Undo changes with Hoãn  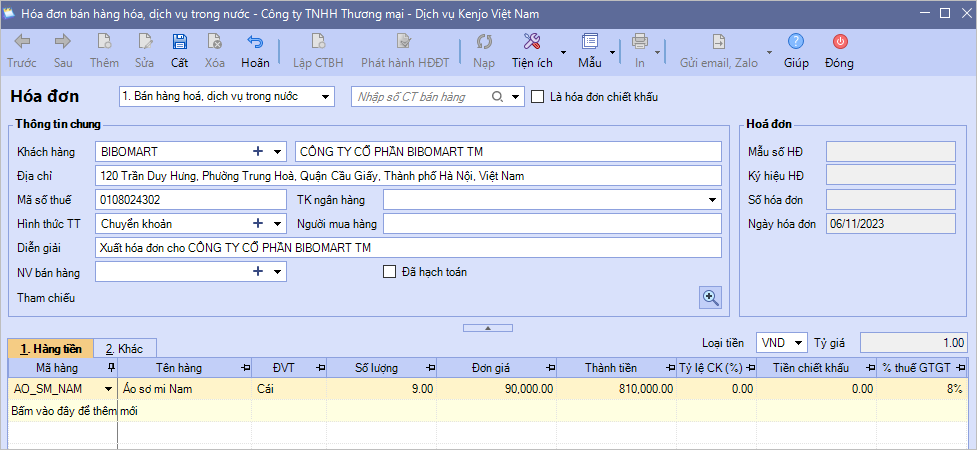255,42
